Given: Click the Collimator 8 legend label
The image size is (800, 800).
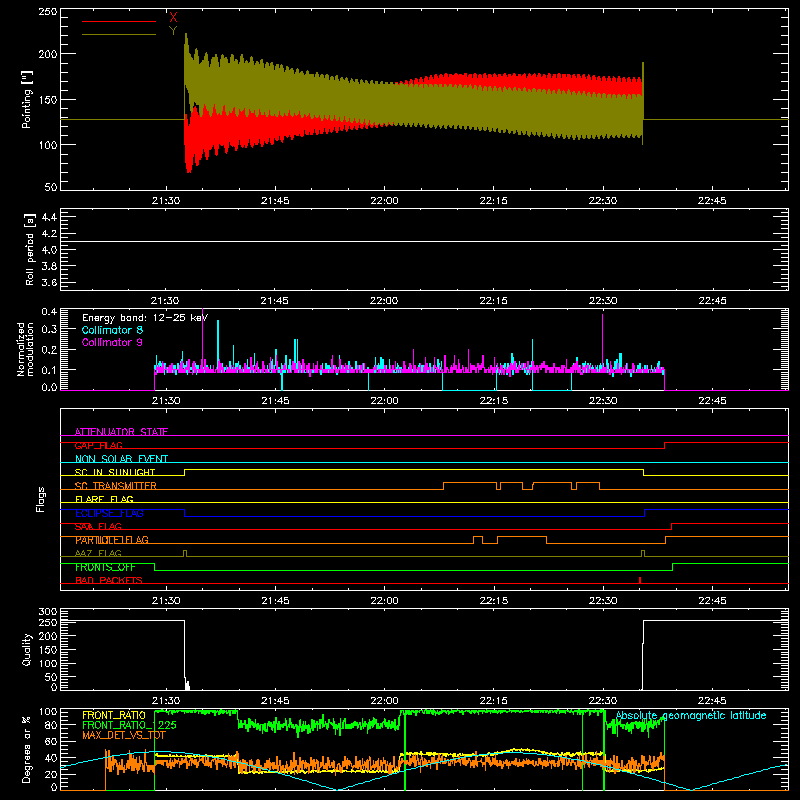Looking at the screenshot, I should (112, 330).
